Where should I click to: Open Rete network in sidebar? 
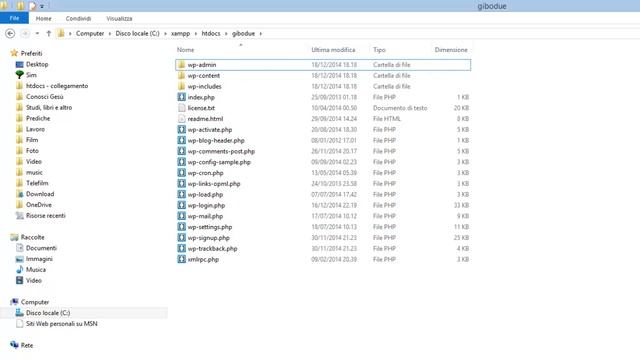27,345
